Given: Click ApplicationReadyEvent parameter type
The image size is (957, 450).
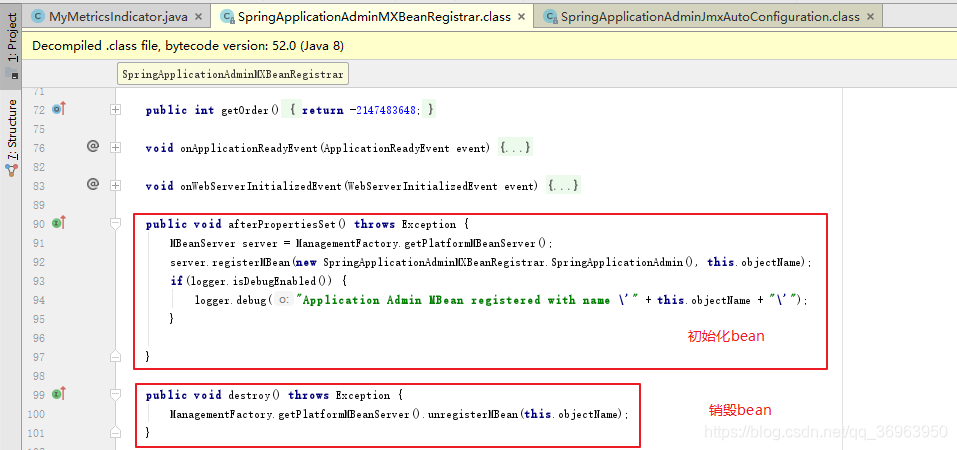Looking at the screenshot, I should [387, 148].
